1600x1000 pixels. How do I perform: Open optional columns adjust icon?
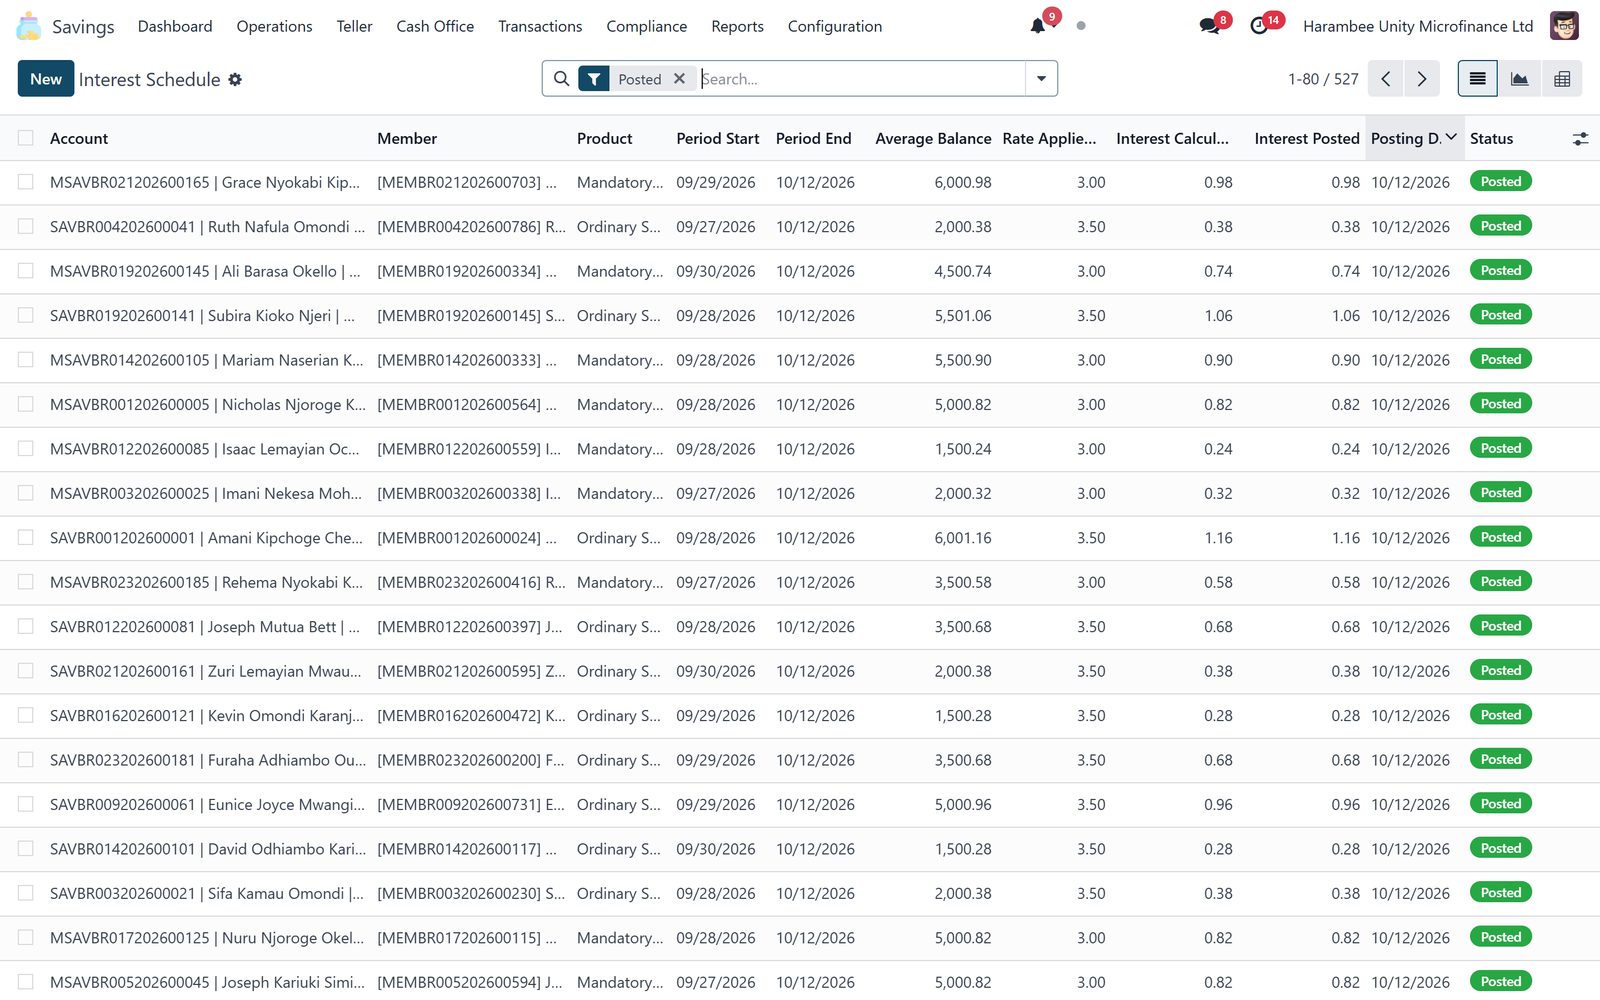pos(1580,139)
